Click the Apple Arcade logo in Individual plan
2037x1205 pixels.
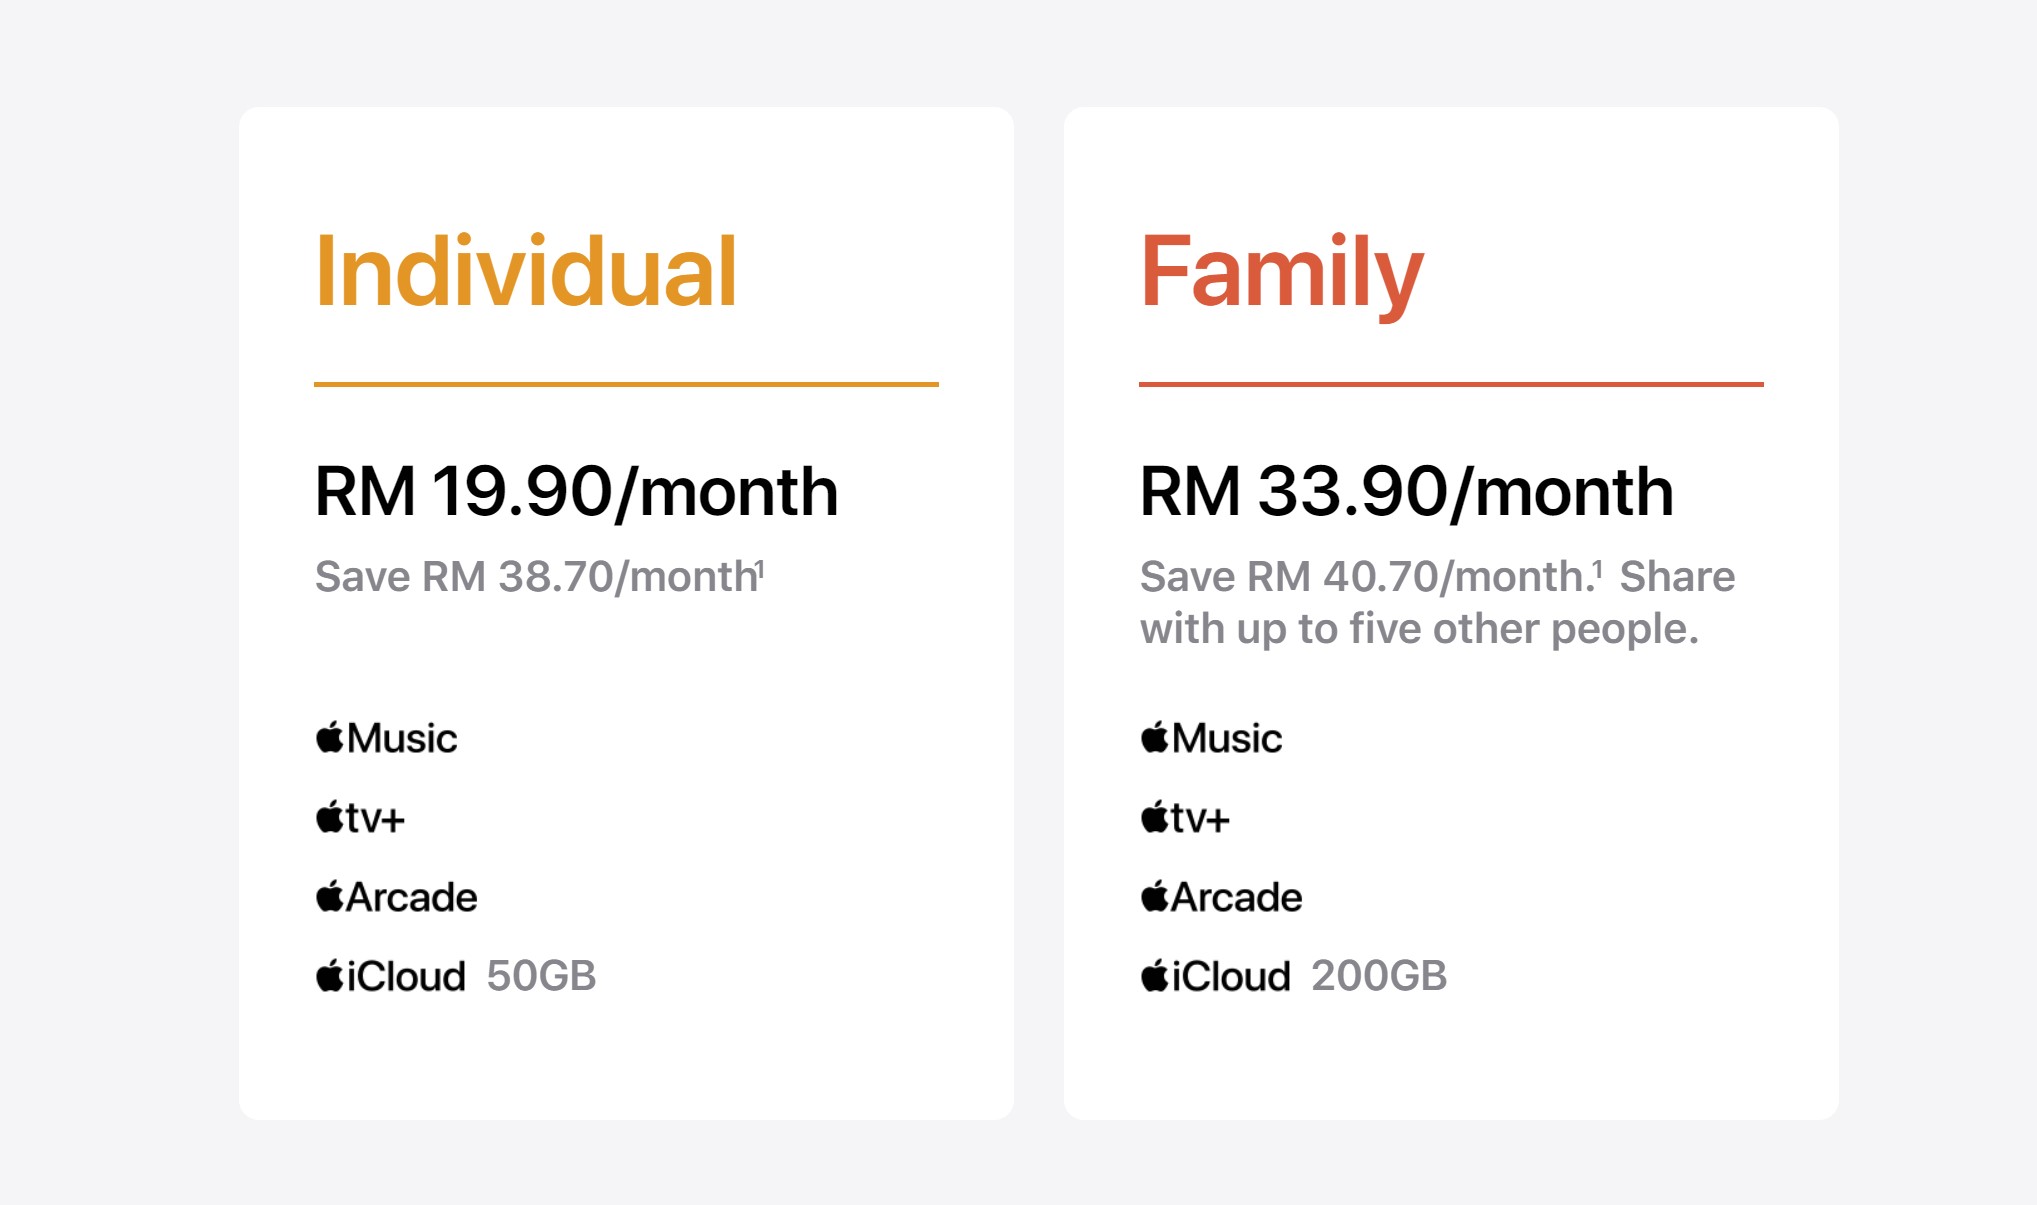pos(396,896)
